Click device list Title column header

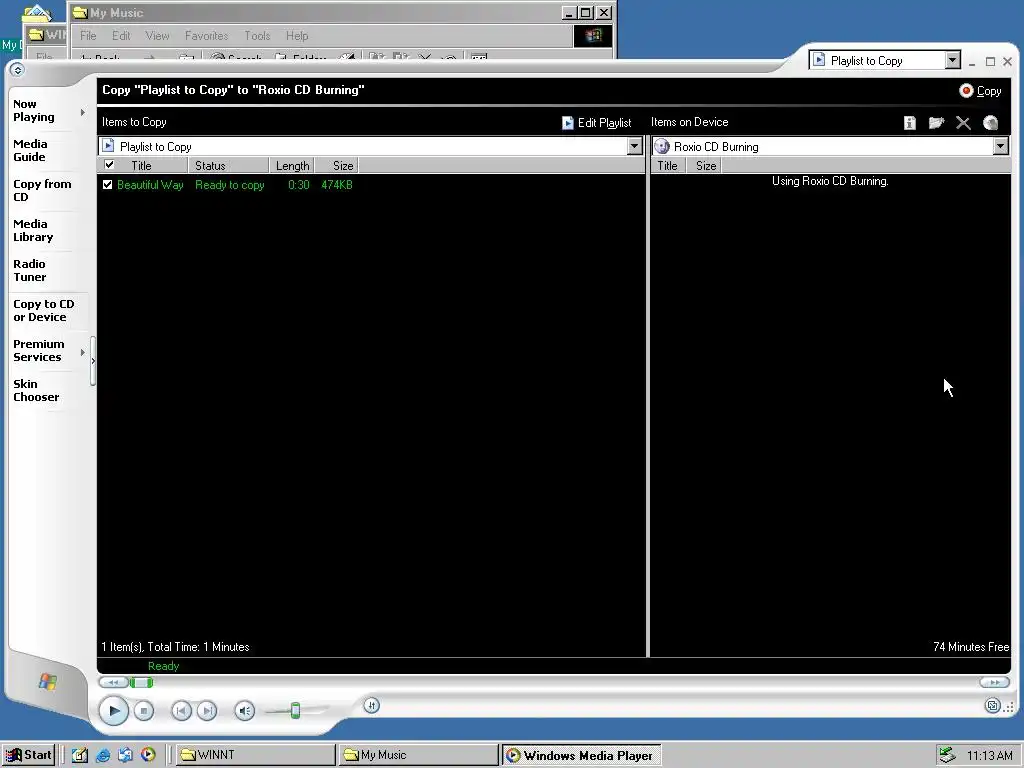tap(667, 166)
